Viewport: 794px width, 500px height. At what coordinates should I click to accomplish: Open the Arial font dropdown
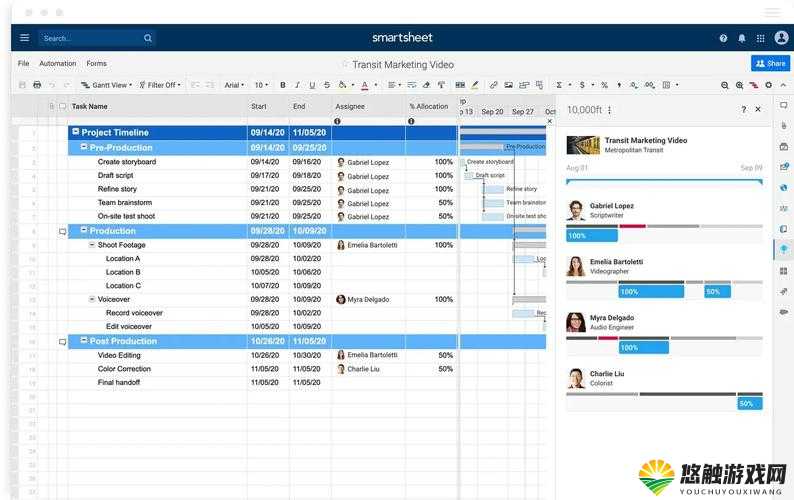(x=234, y=85)
